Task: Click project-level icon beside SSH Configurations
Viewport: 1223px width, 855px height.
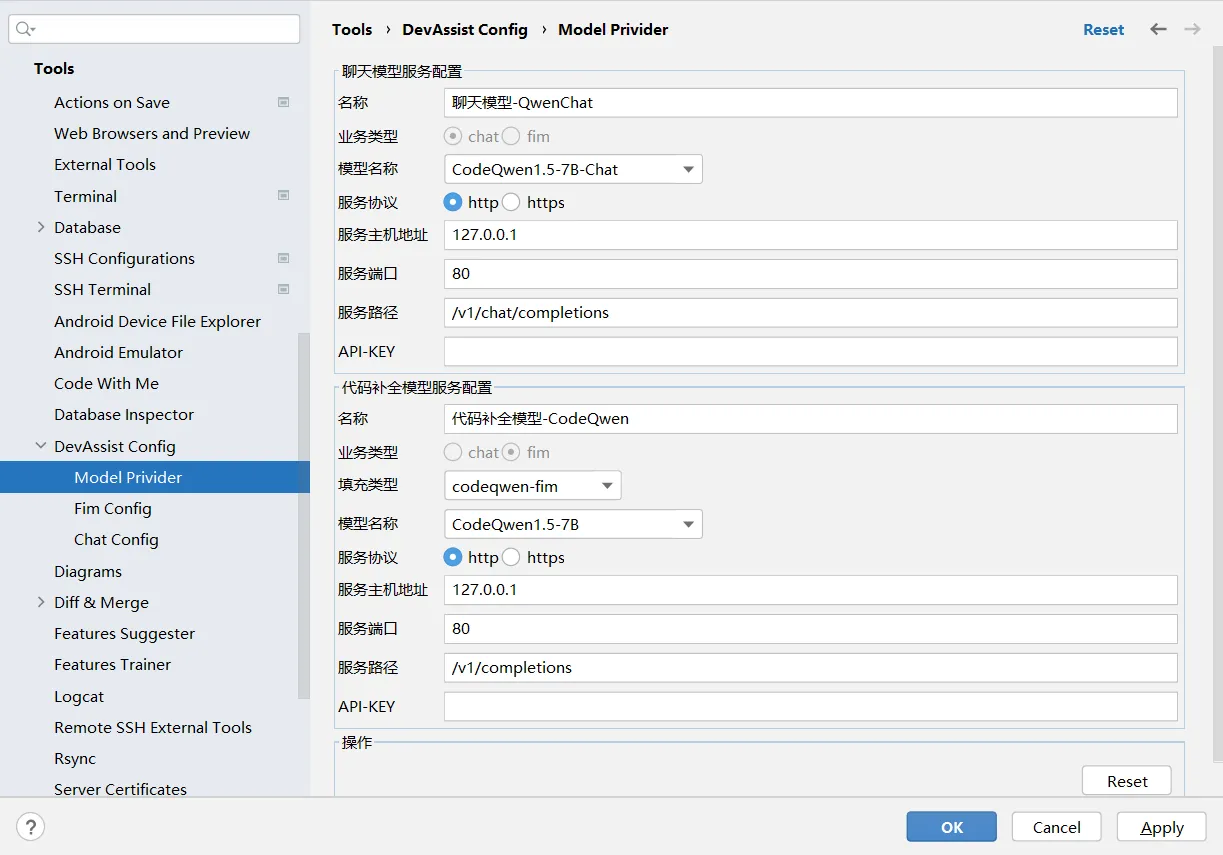Action: 283,258
